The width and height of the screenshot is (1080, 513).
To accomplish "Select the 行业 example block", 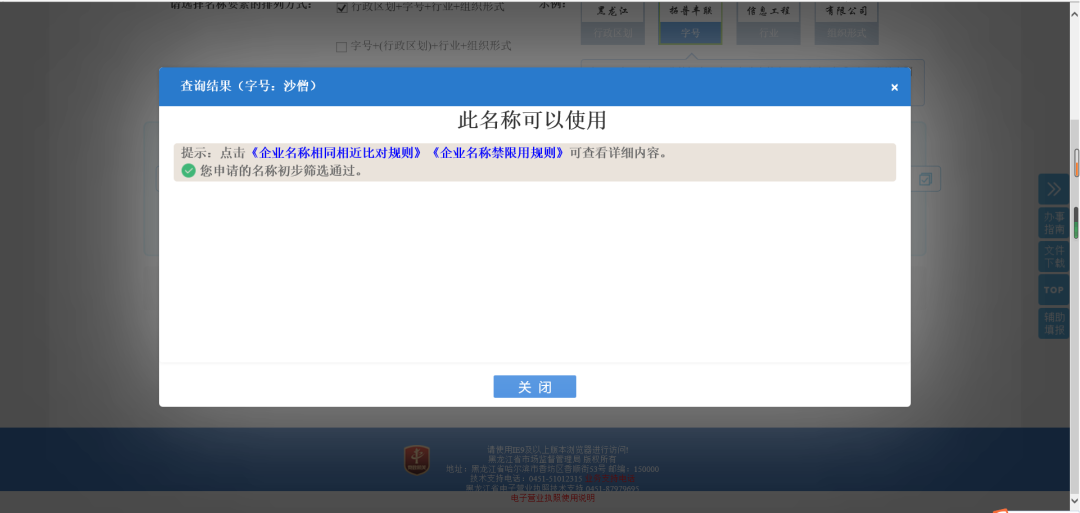I will tap(769, 22).
